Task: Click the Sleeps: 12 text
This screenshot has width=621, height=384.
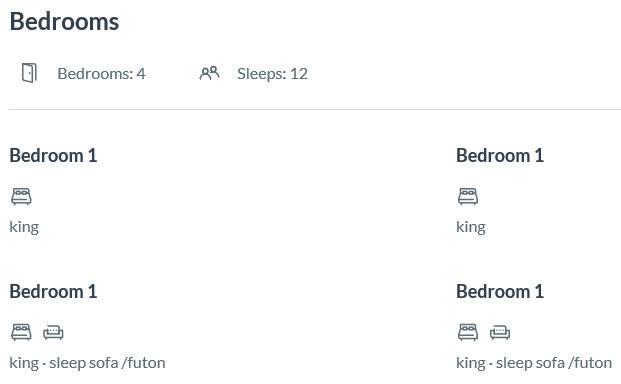Action: (272, 74)
